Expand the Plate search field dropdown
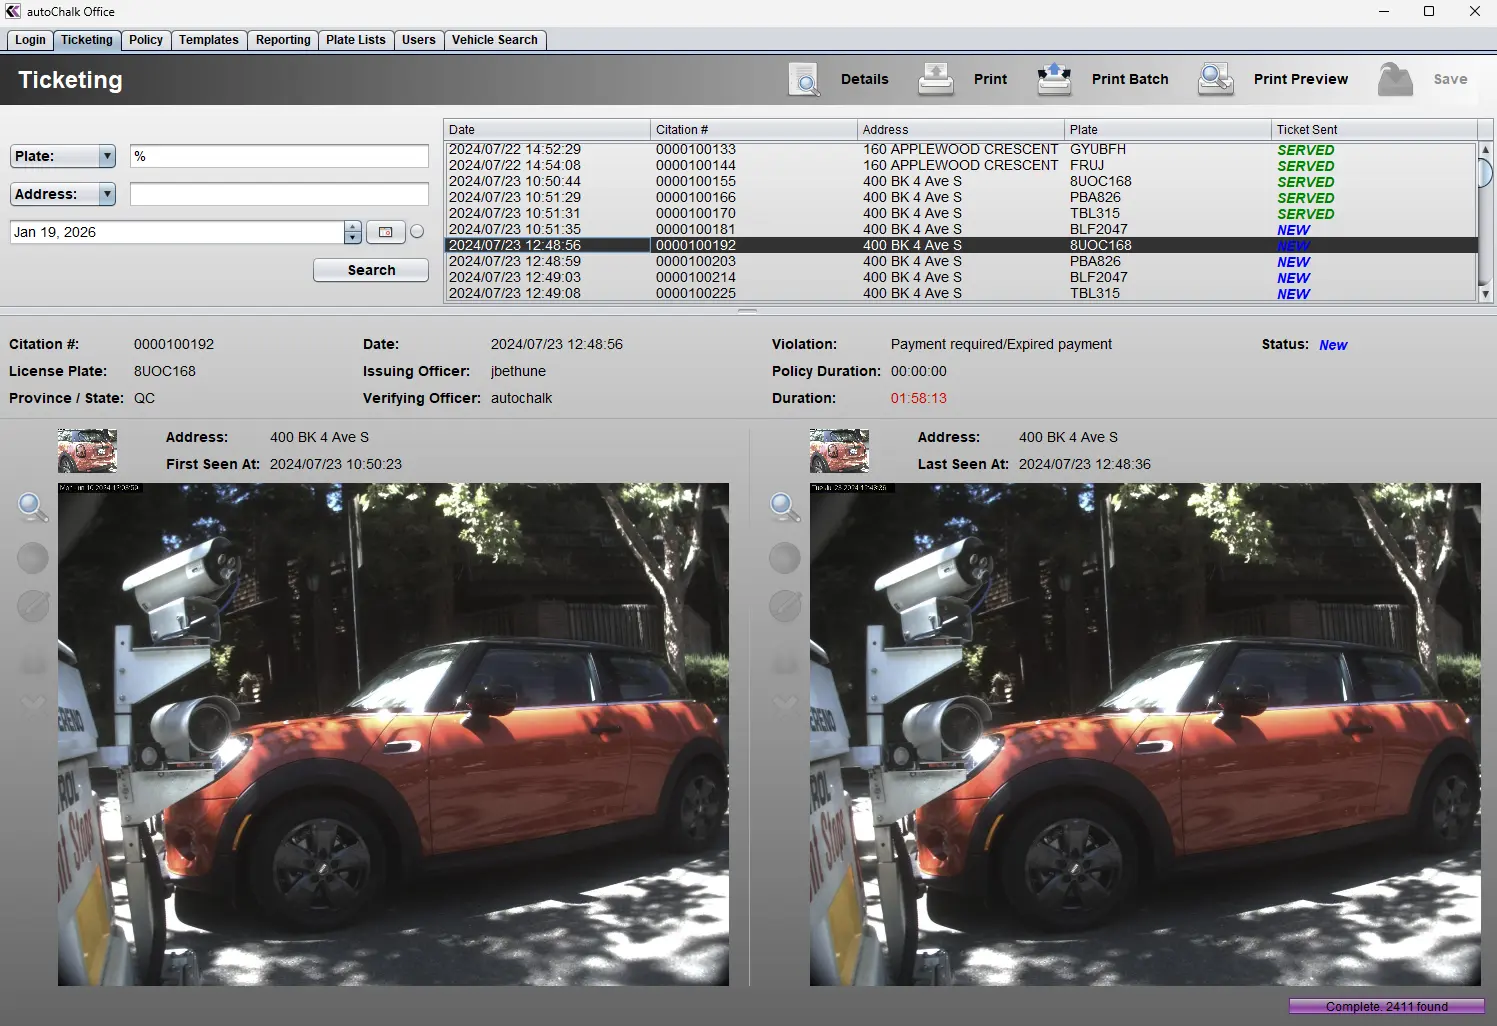 [107, 156]
